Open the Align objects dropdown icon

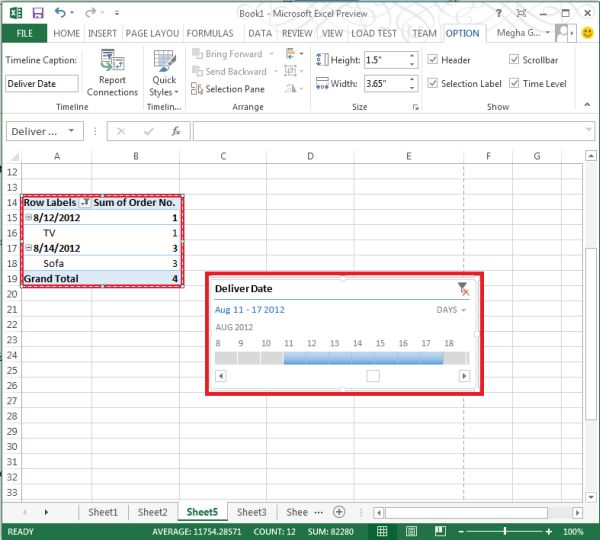point(294,54)
